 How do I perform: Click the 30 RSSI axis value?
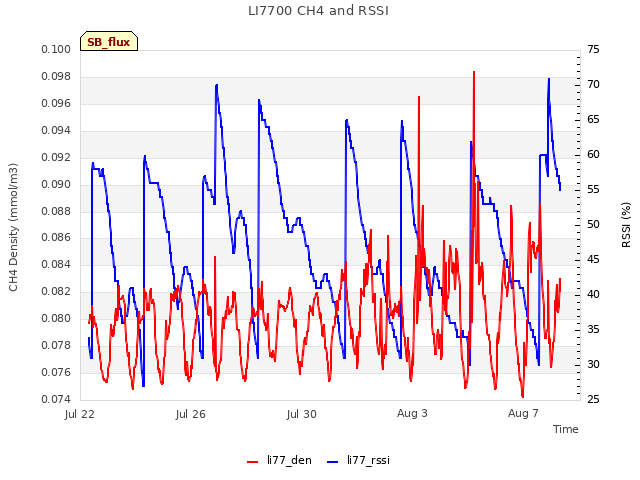click(x=593, y=364)
